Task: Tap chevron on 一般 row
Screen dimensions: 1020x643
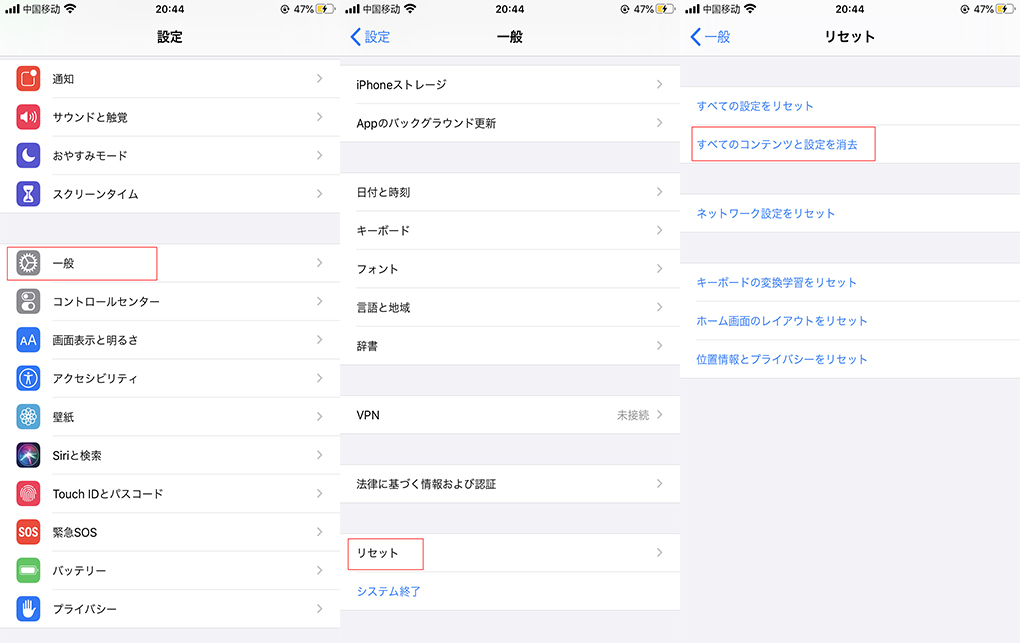Action: pos(319,262)
